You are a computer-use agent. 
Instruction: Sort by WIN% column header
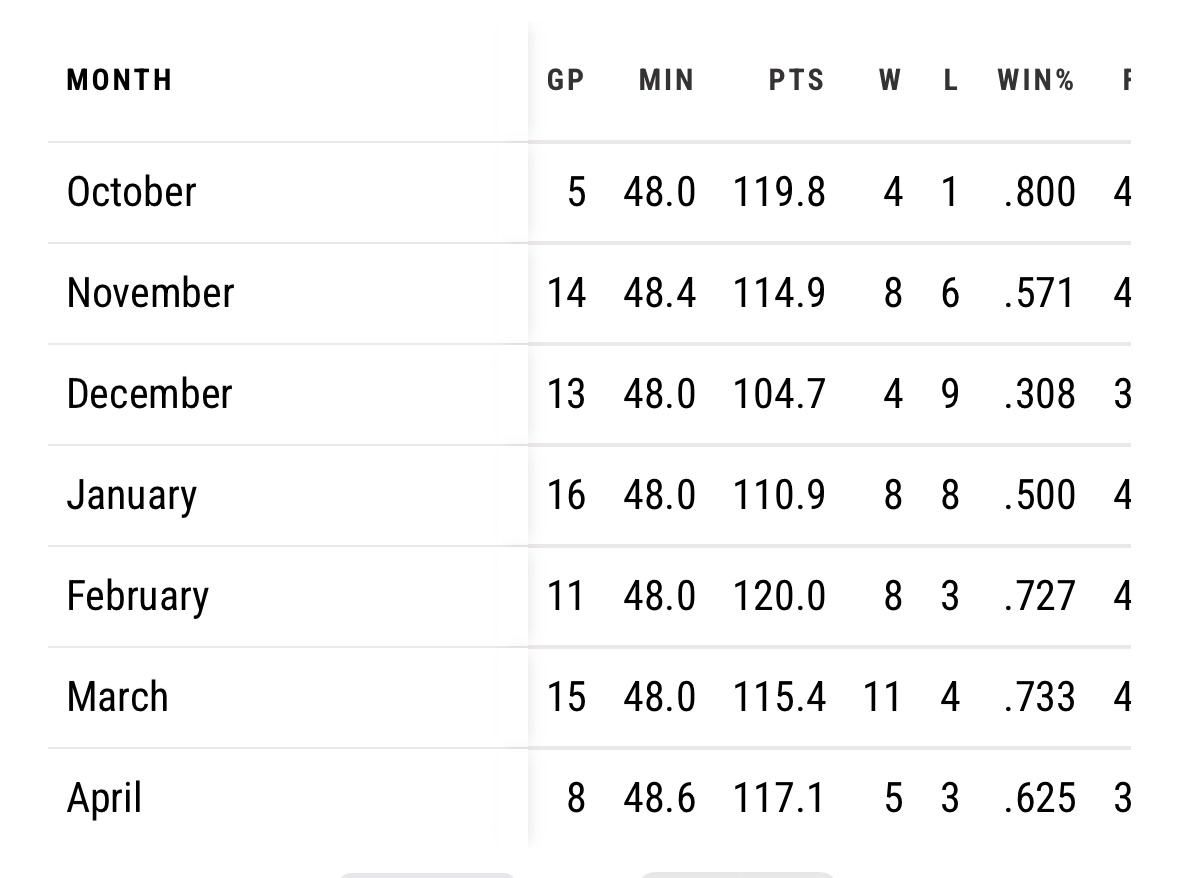click(1035, 80)
